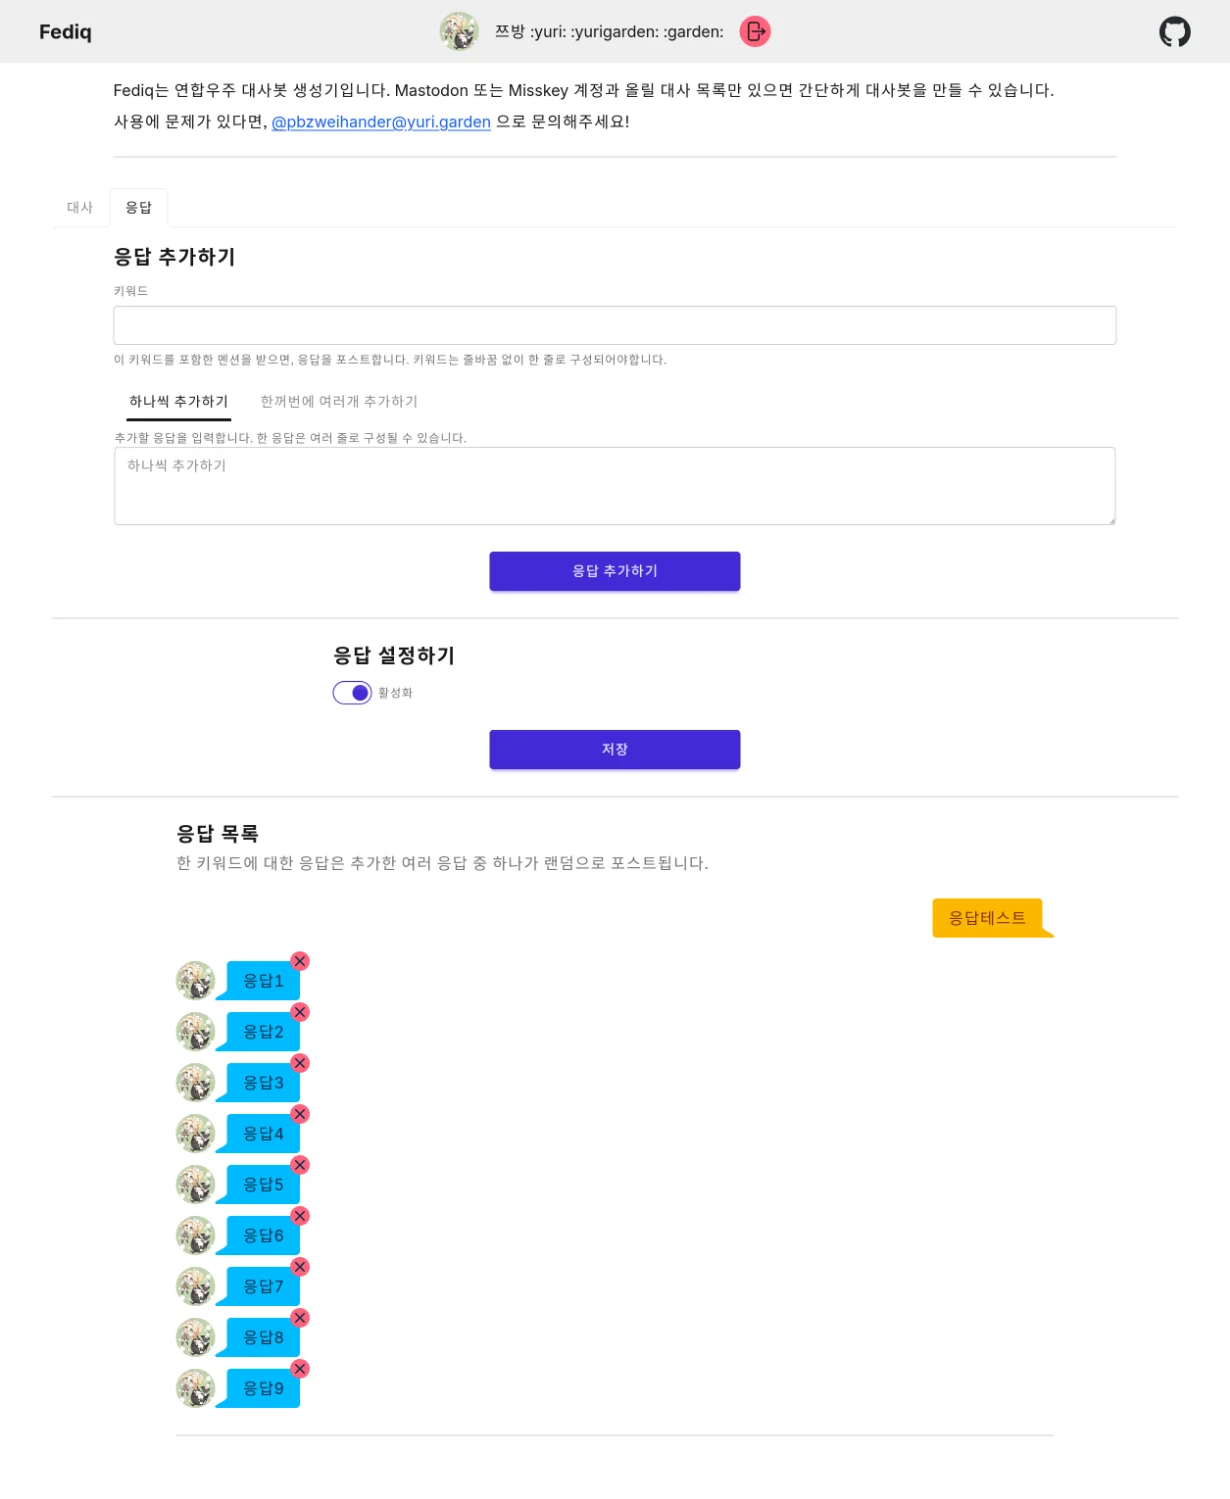Toggle the 활성화 switch

tap(352, 693)
